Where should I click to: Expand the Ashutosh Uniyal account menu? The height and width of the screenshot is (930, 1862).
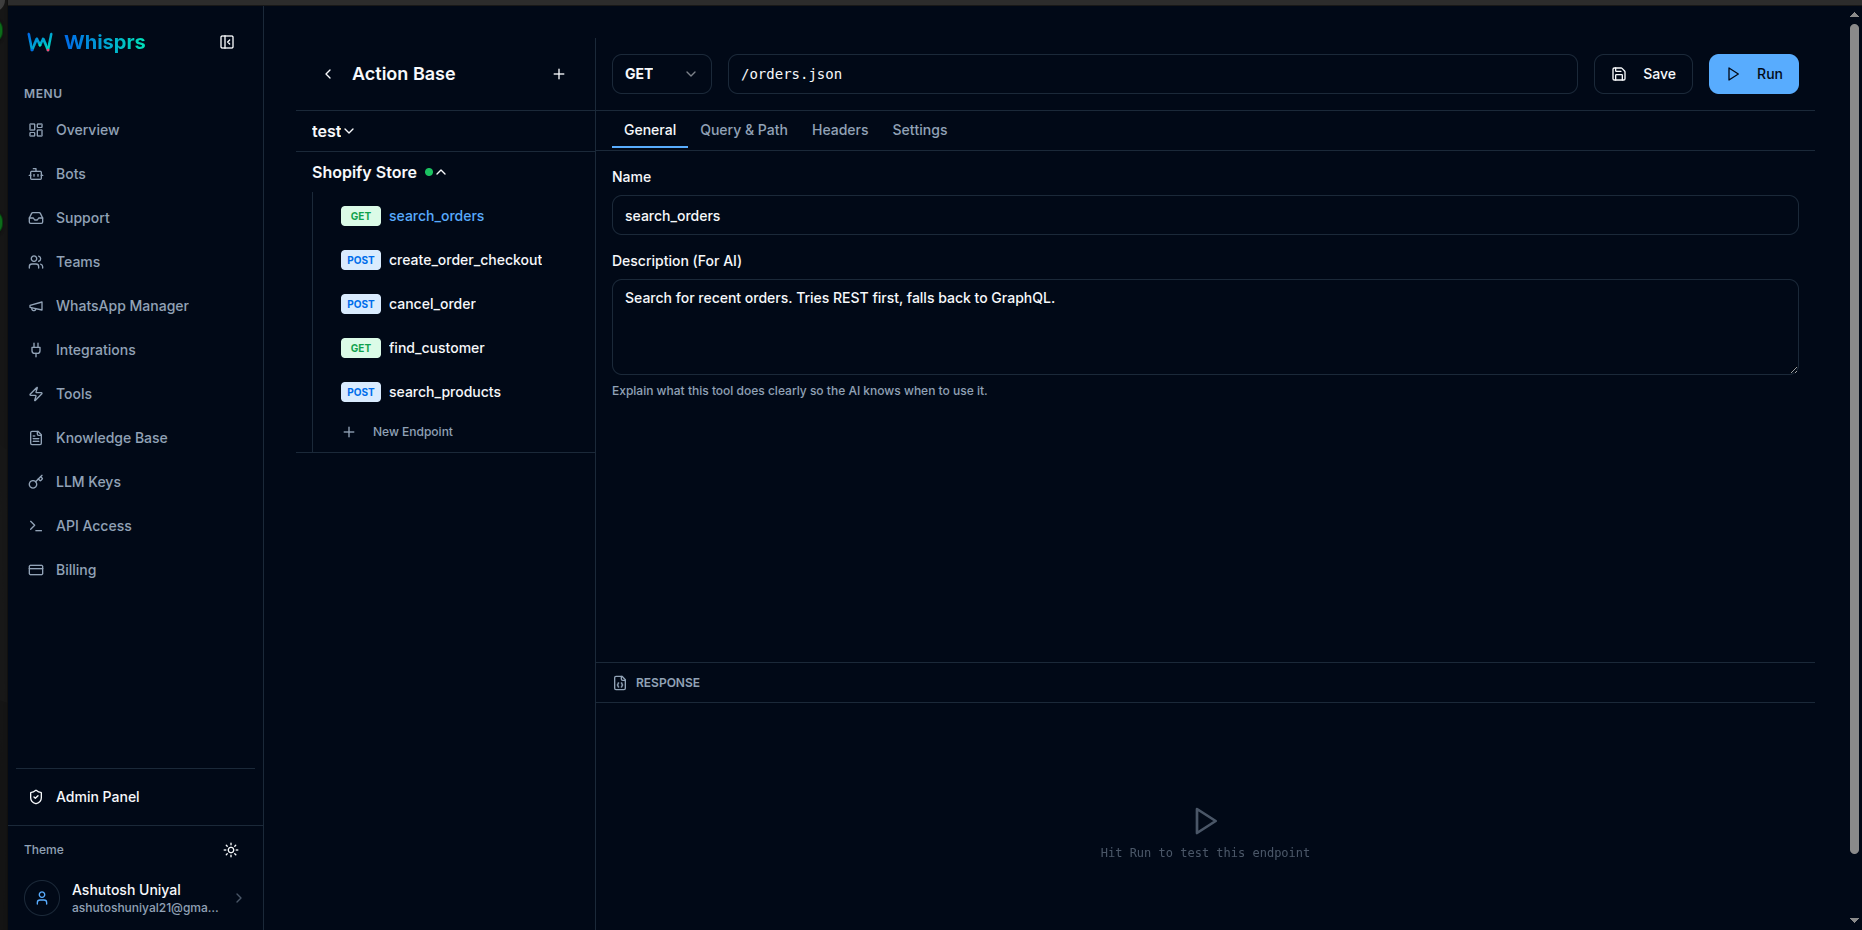point(239,898)
